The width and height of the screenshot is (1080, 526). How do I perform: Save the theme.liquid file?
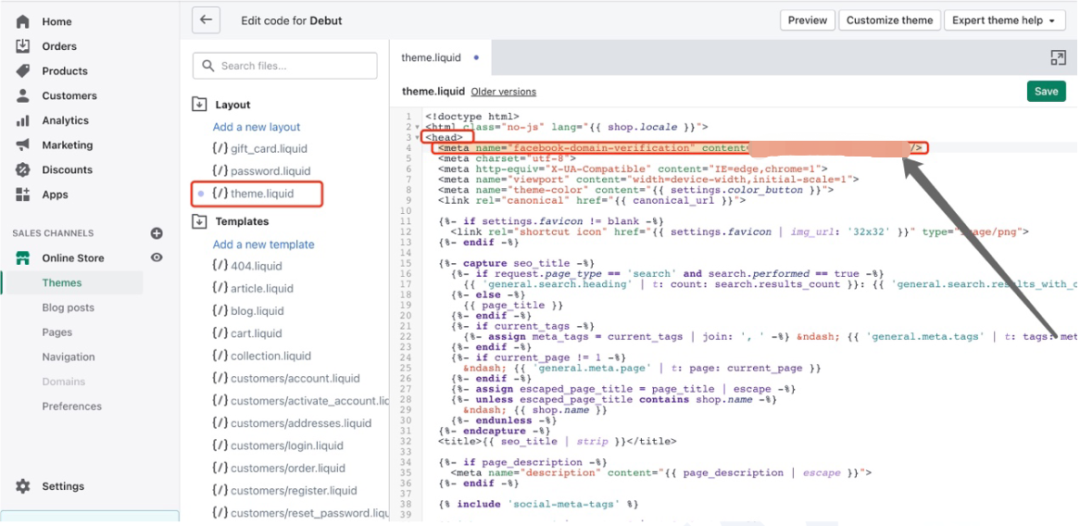(x=1046, y=92)
